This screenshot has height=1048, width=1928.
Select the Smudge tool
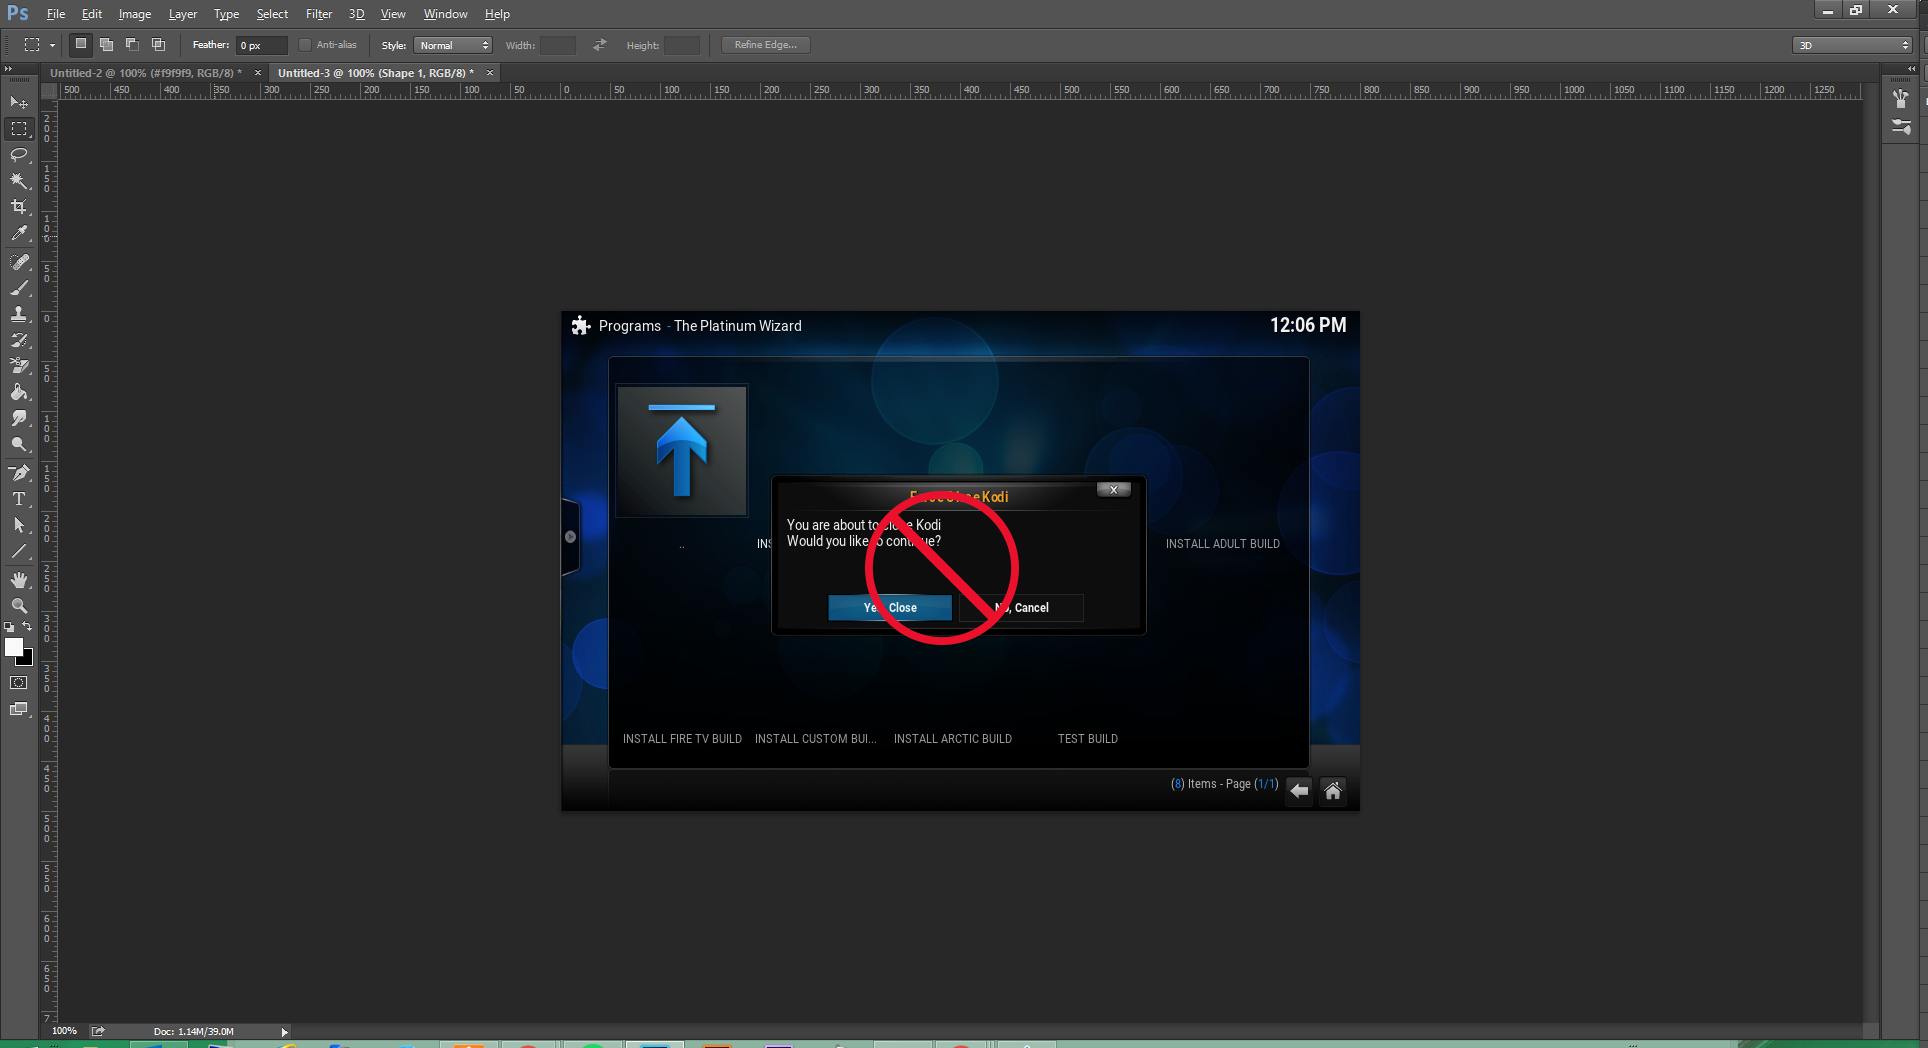19,418
